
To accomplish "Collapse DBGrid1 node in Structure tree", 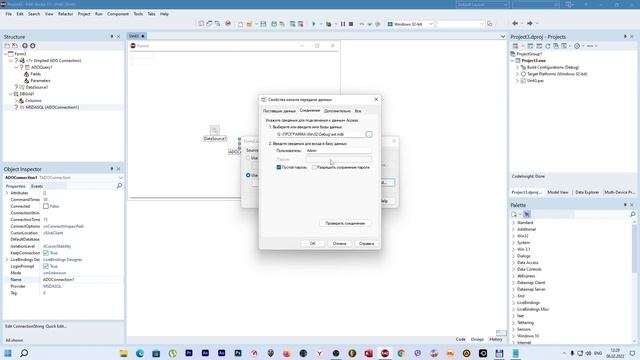I will point(11,94).
